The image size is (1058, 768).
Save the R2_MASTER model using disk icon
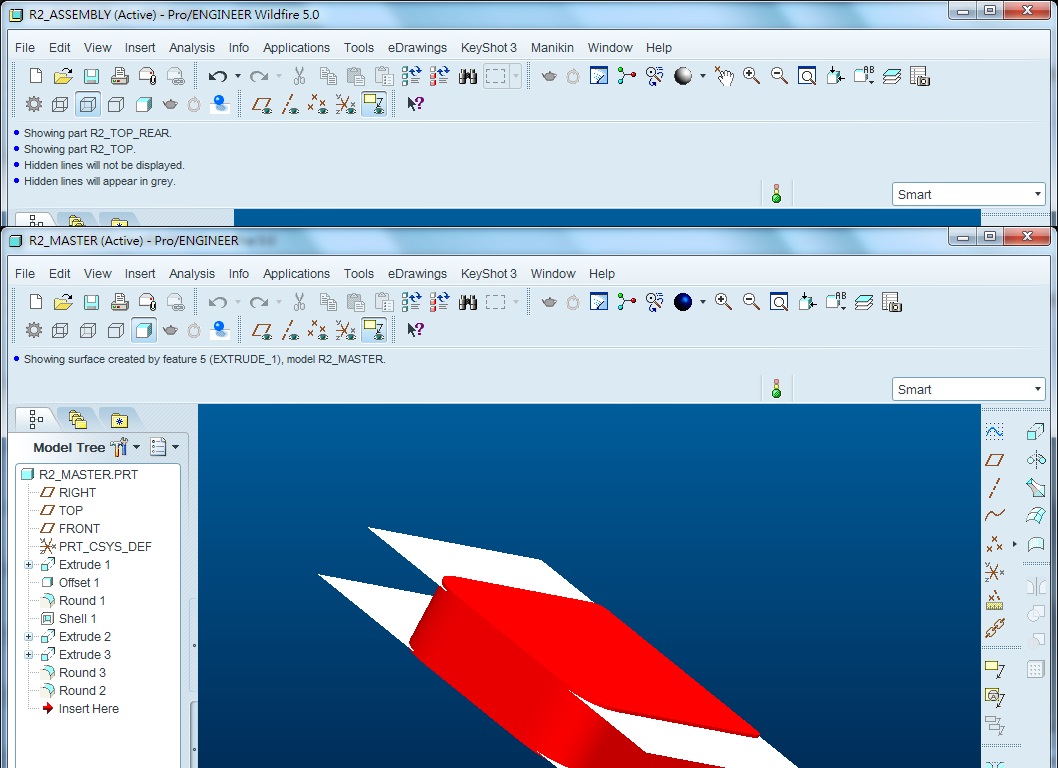91,302
